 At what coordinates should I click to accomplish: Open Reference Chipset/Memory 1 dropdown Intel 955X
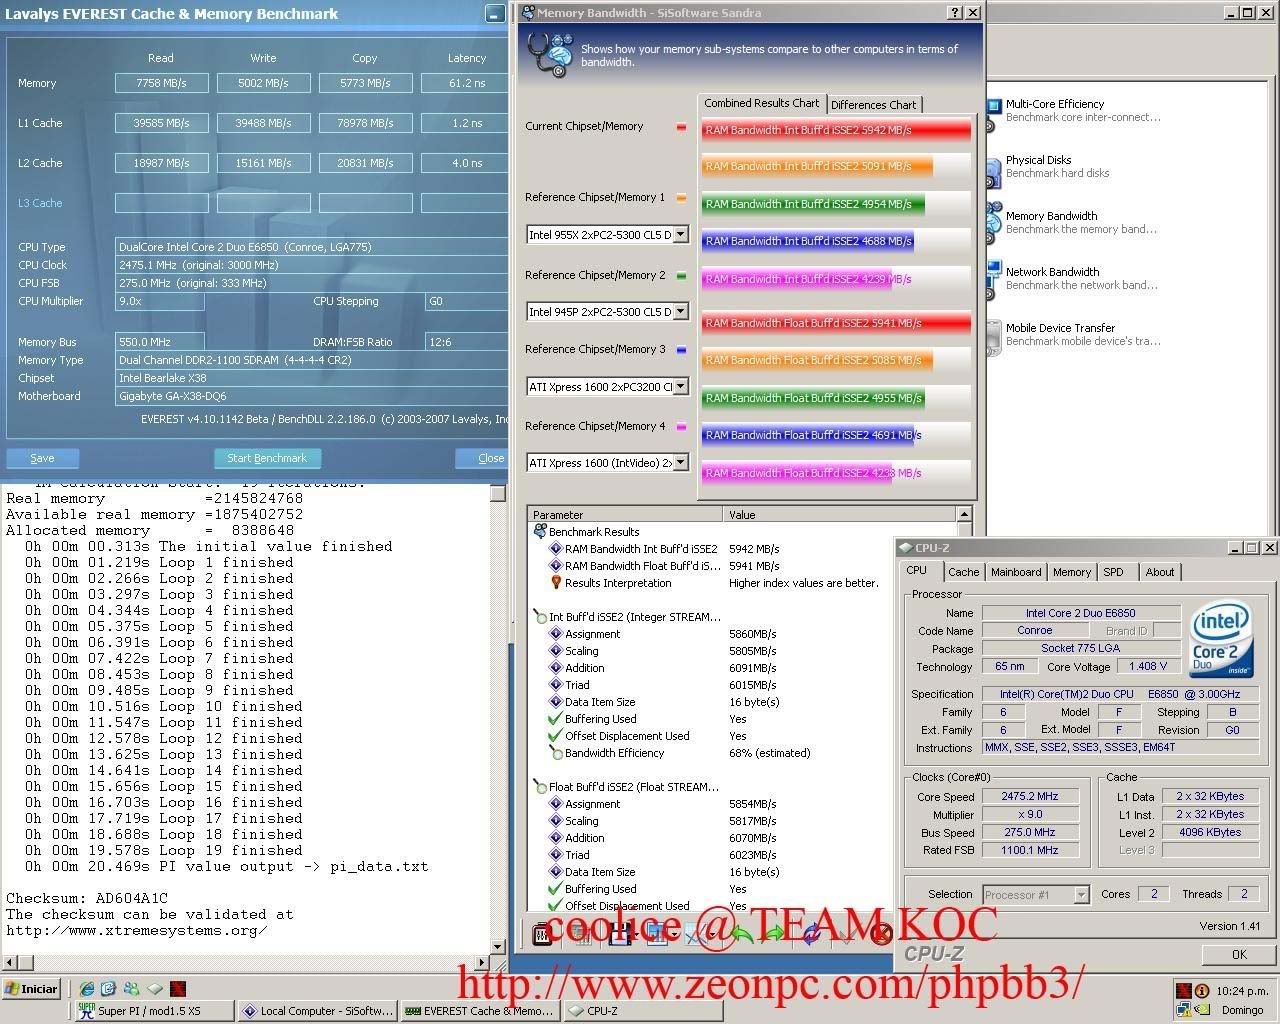click(x=680, y=235)
